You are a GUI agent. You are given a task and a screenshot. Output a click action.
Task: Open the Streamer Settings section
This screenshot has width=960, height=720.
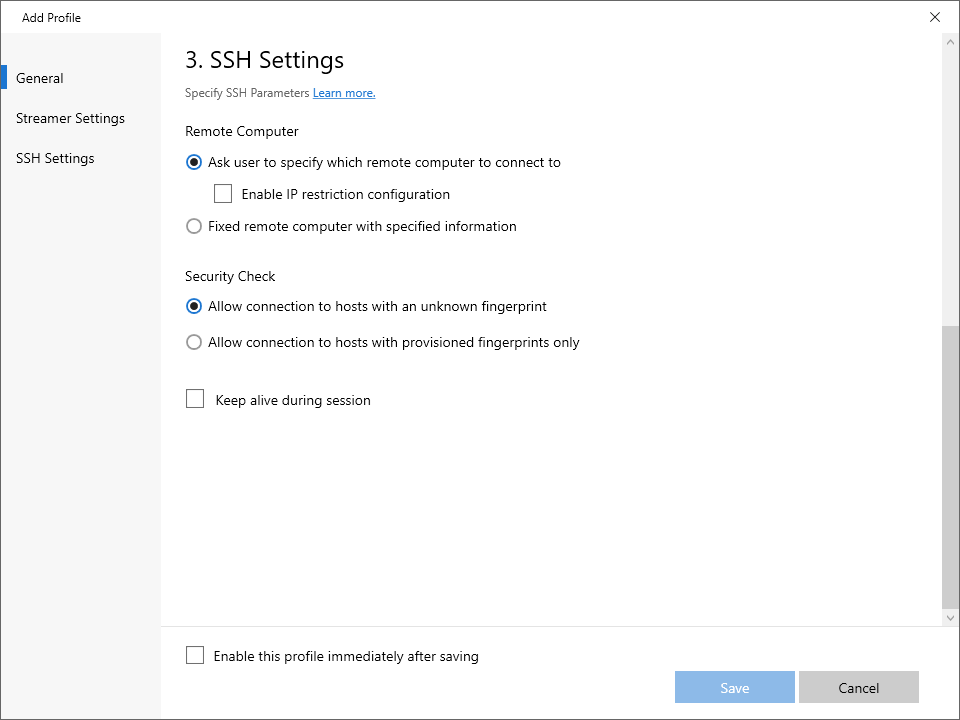(x=70, y=118)
